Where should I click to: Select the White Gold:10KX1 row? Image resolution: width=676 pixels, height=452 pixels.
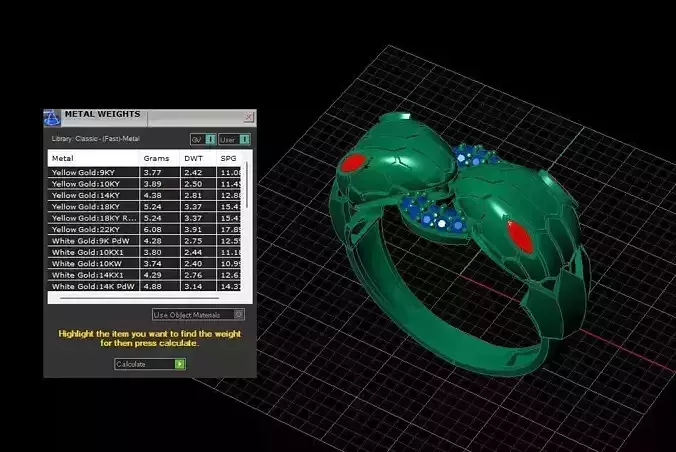(x=144, y=252)
